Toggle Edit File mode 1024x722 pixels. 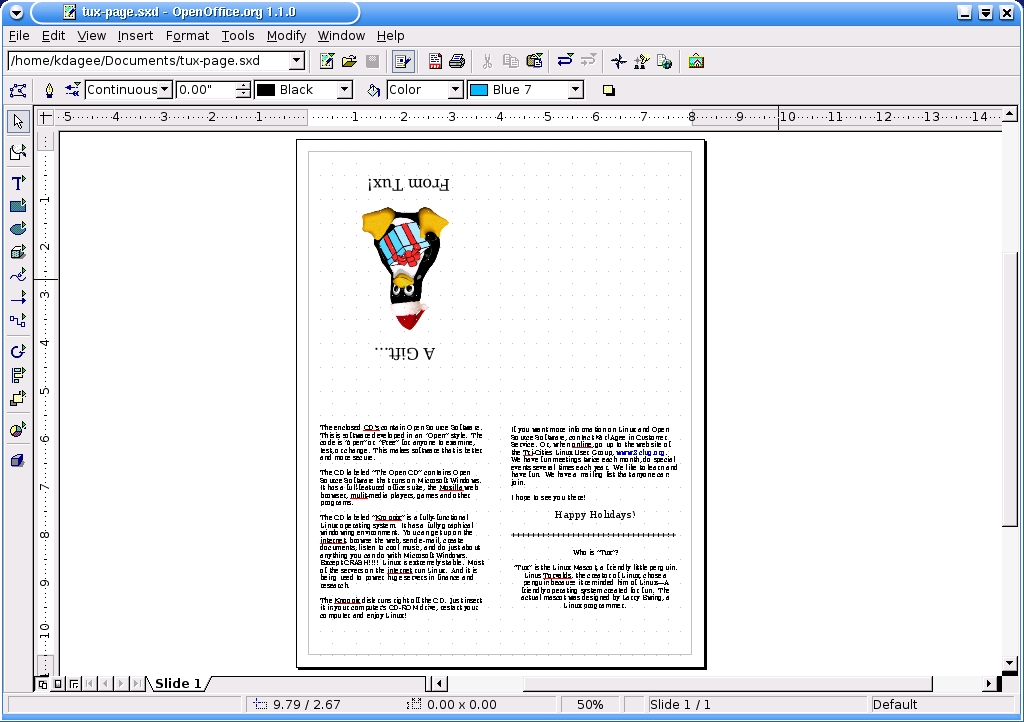tap(403, 61)
